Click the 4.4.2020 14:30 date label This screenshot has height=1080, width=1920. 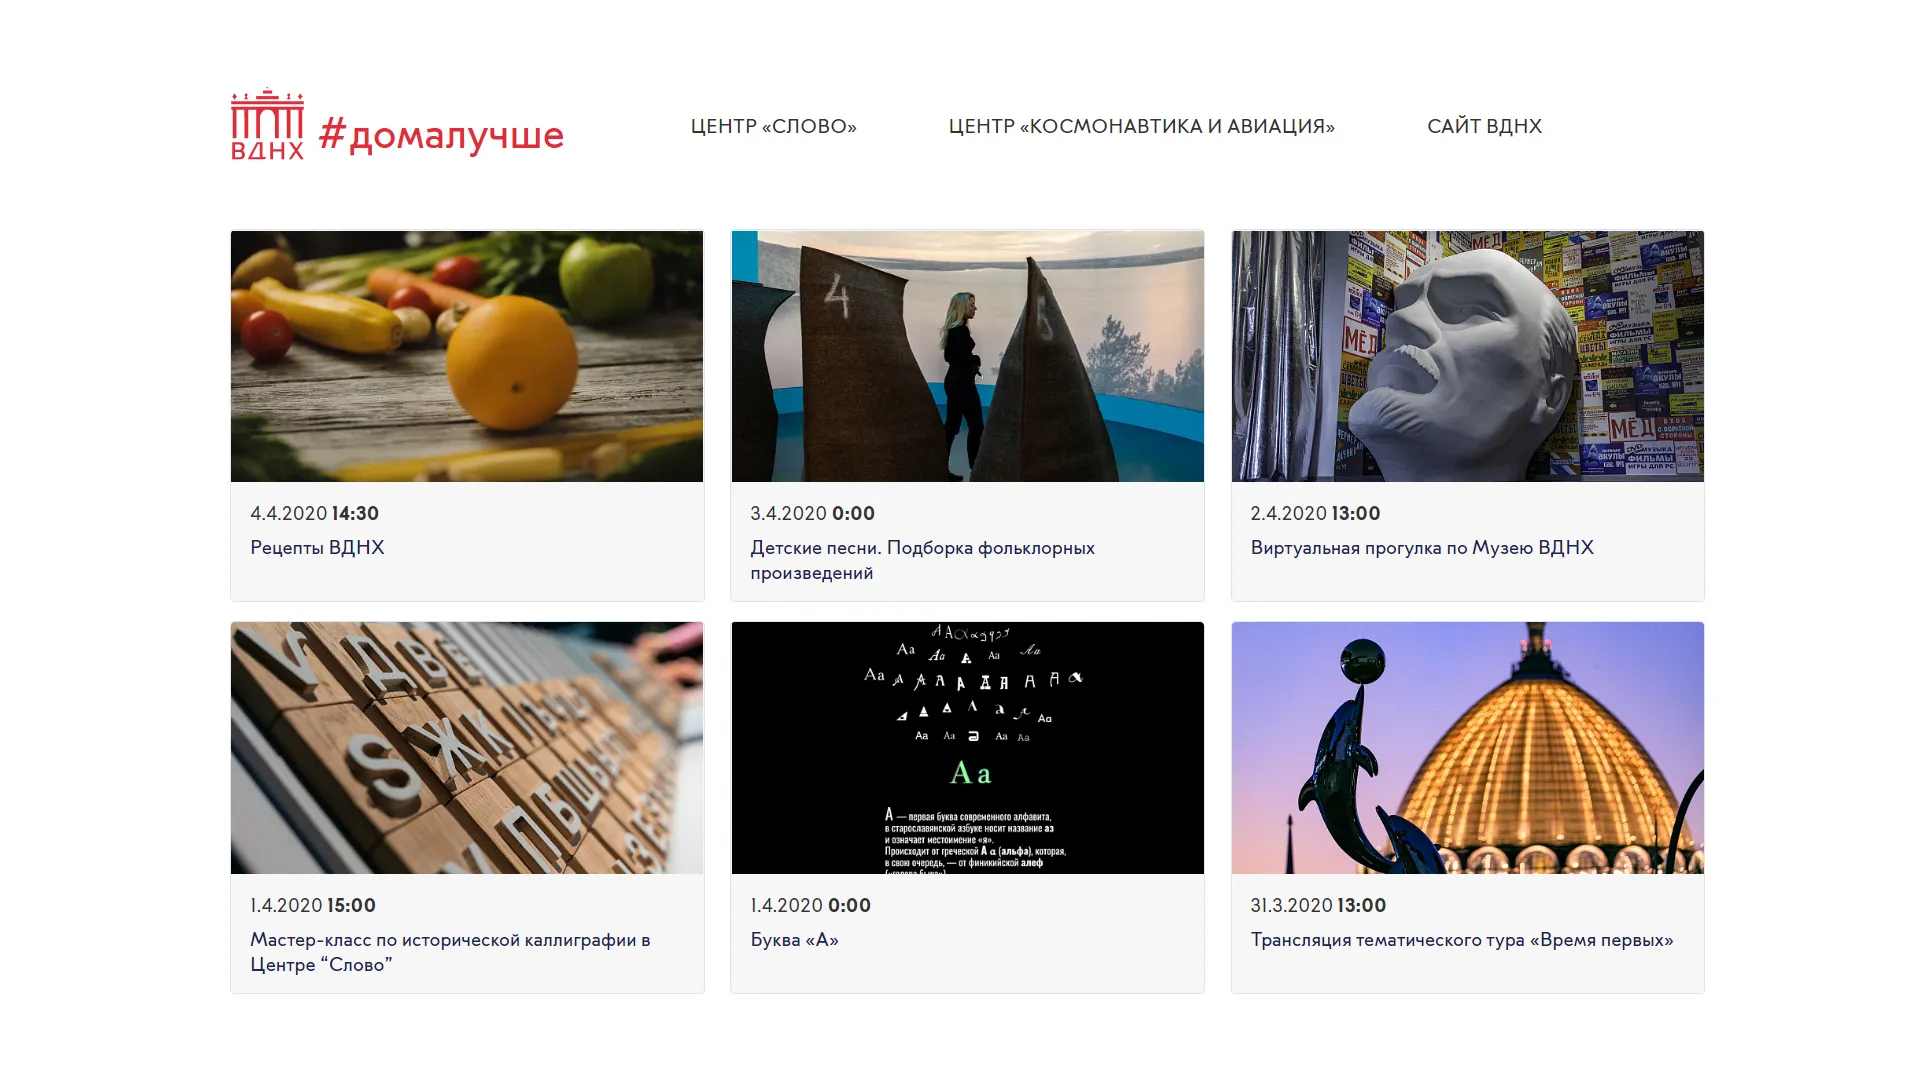[x=314, y=513]
